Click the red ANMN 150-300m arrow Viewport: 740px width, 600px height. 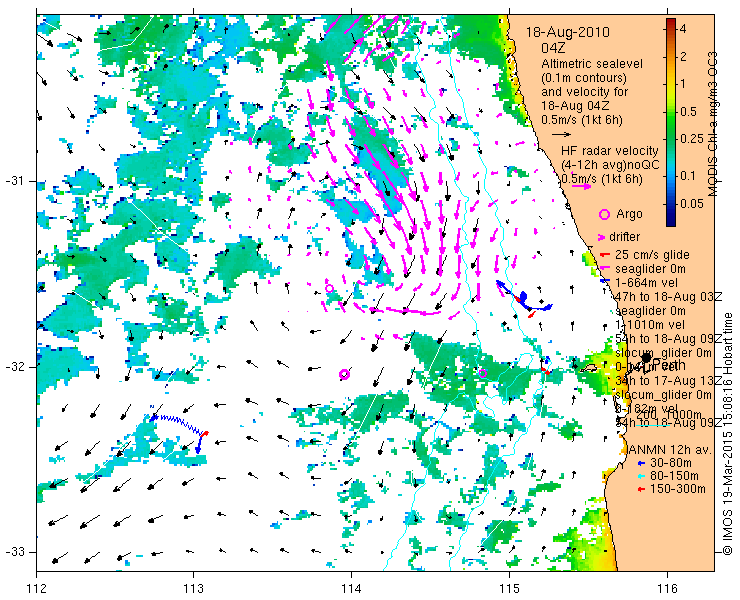pyautogui.click(x=640, y=490)
